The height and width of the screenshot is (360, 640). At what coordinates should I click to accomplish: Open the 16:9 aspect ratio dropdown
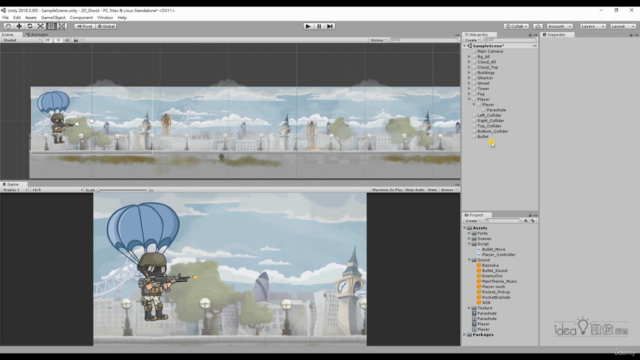point(57,190)
